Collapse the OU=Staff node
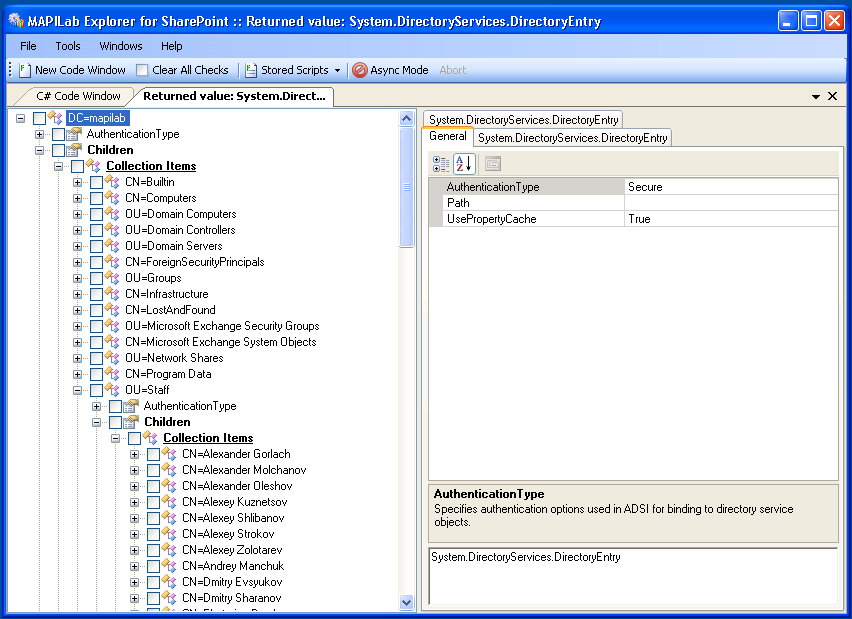This screenshot has height=619, width=852. coord(77,390)
